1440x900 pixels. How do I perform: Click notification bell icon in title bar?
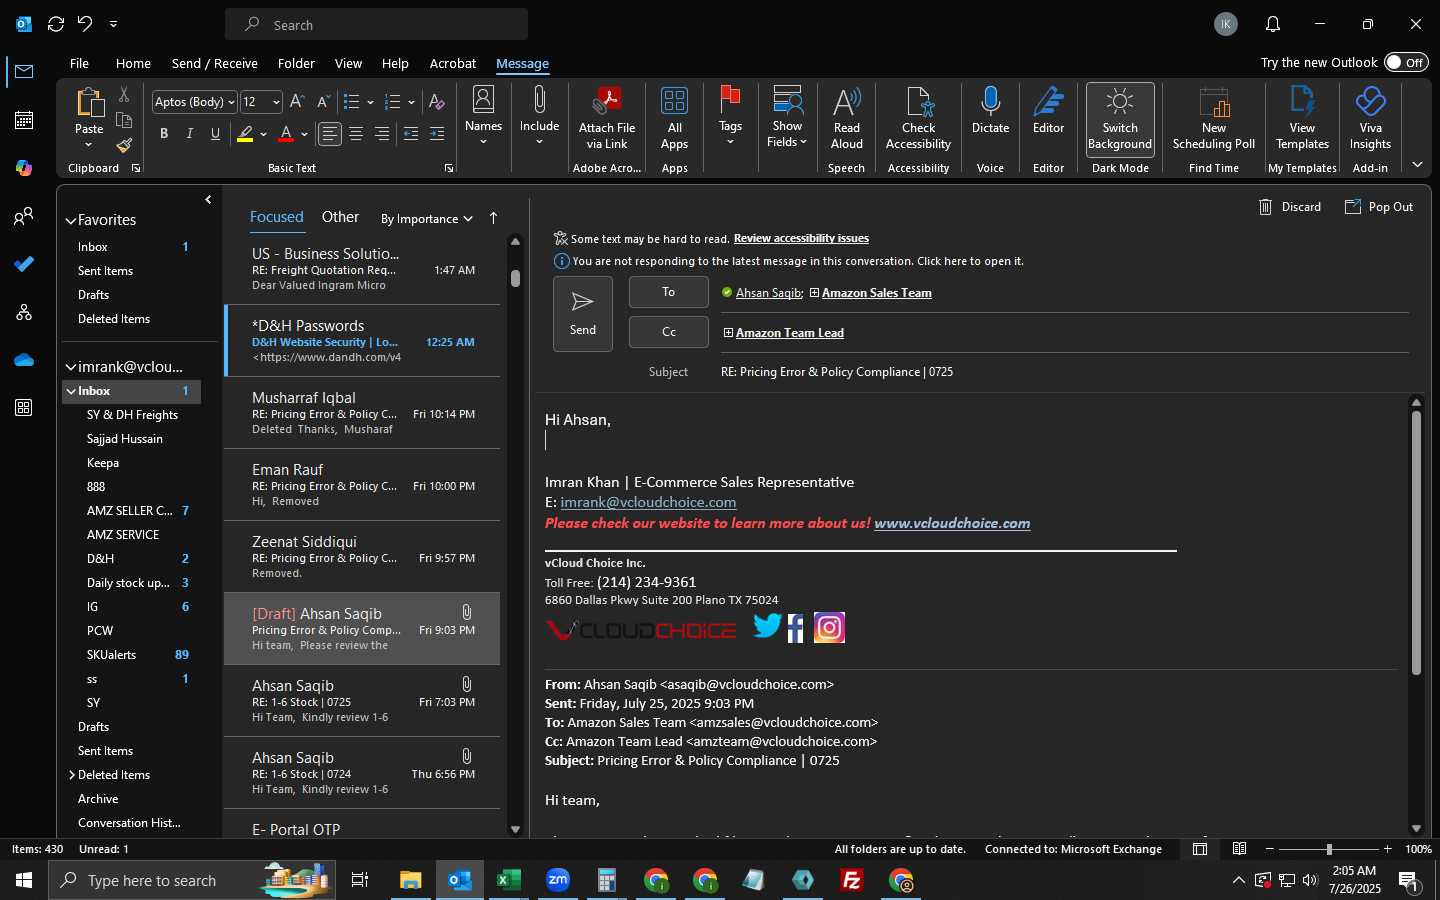tap(1273, 24)
